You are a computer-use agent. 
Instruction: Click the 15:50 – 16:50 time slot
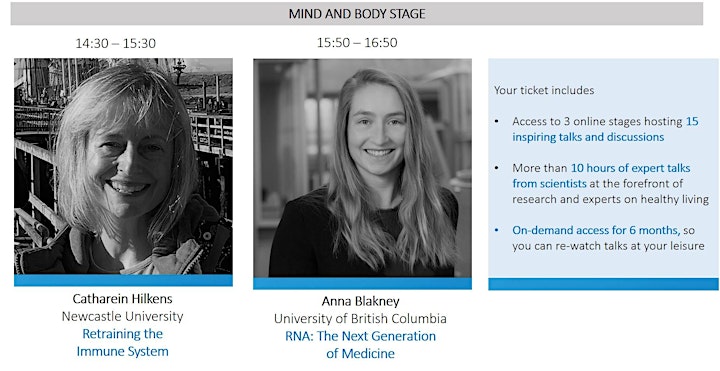click(357, 43)
